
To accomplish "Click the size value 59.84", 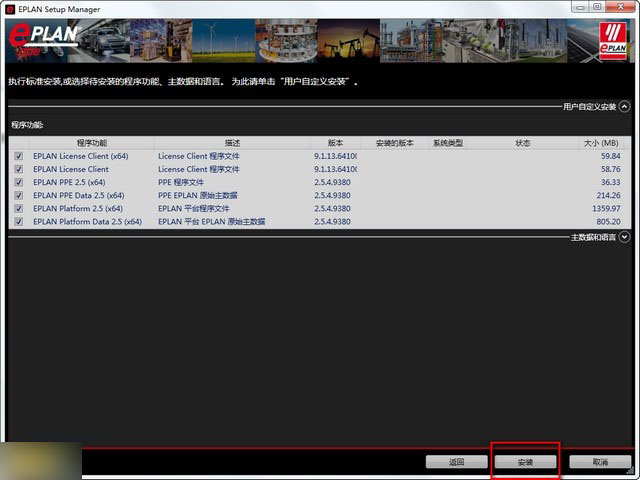I will pos(611,156).
